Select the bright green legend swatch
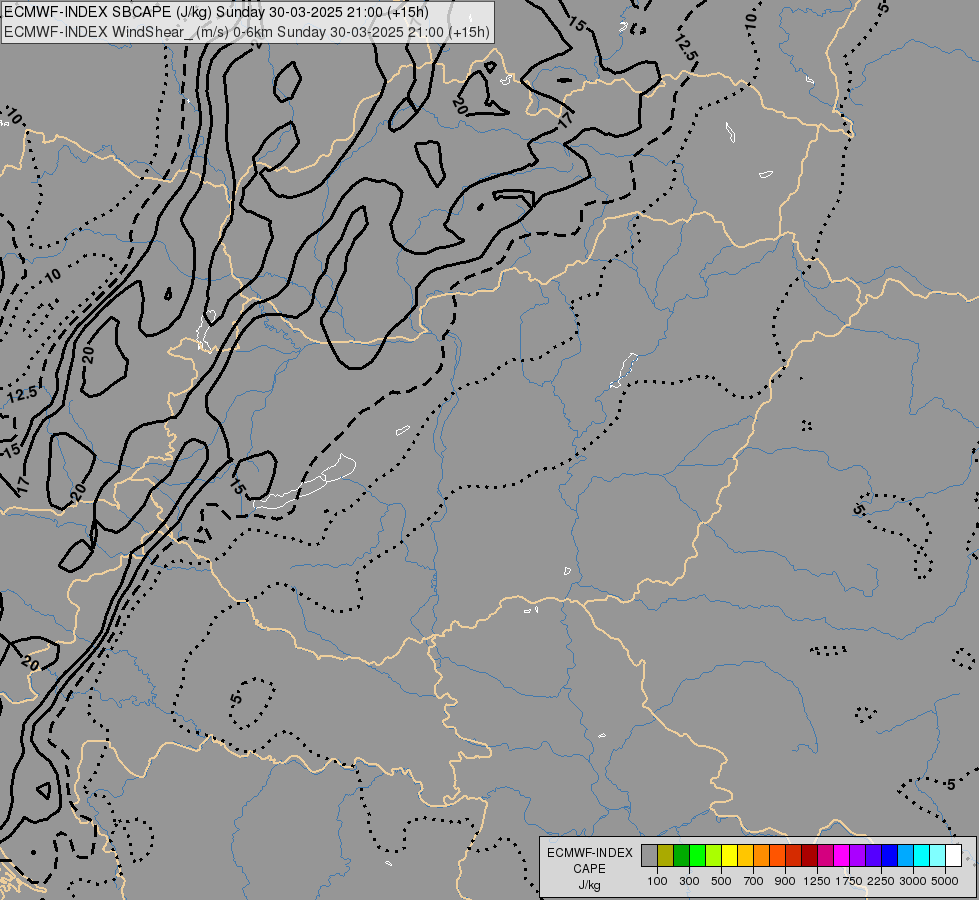979x900 pixels. pyautogui.click(x=697, y=855)
